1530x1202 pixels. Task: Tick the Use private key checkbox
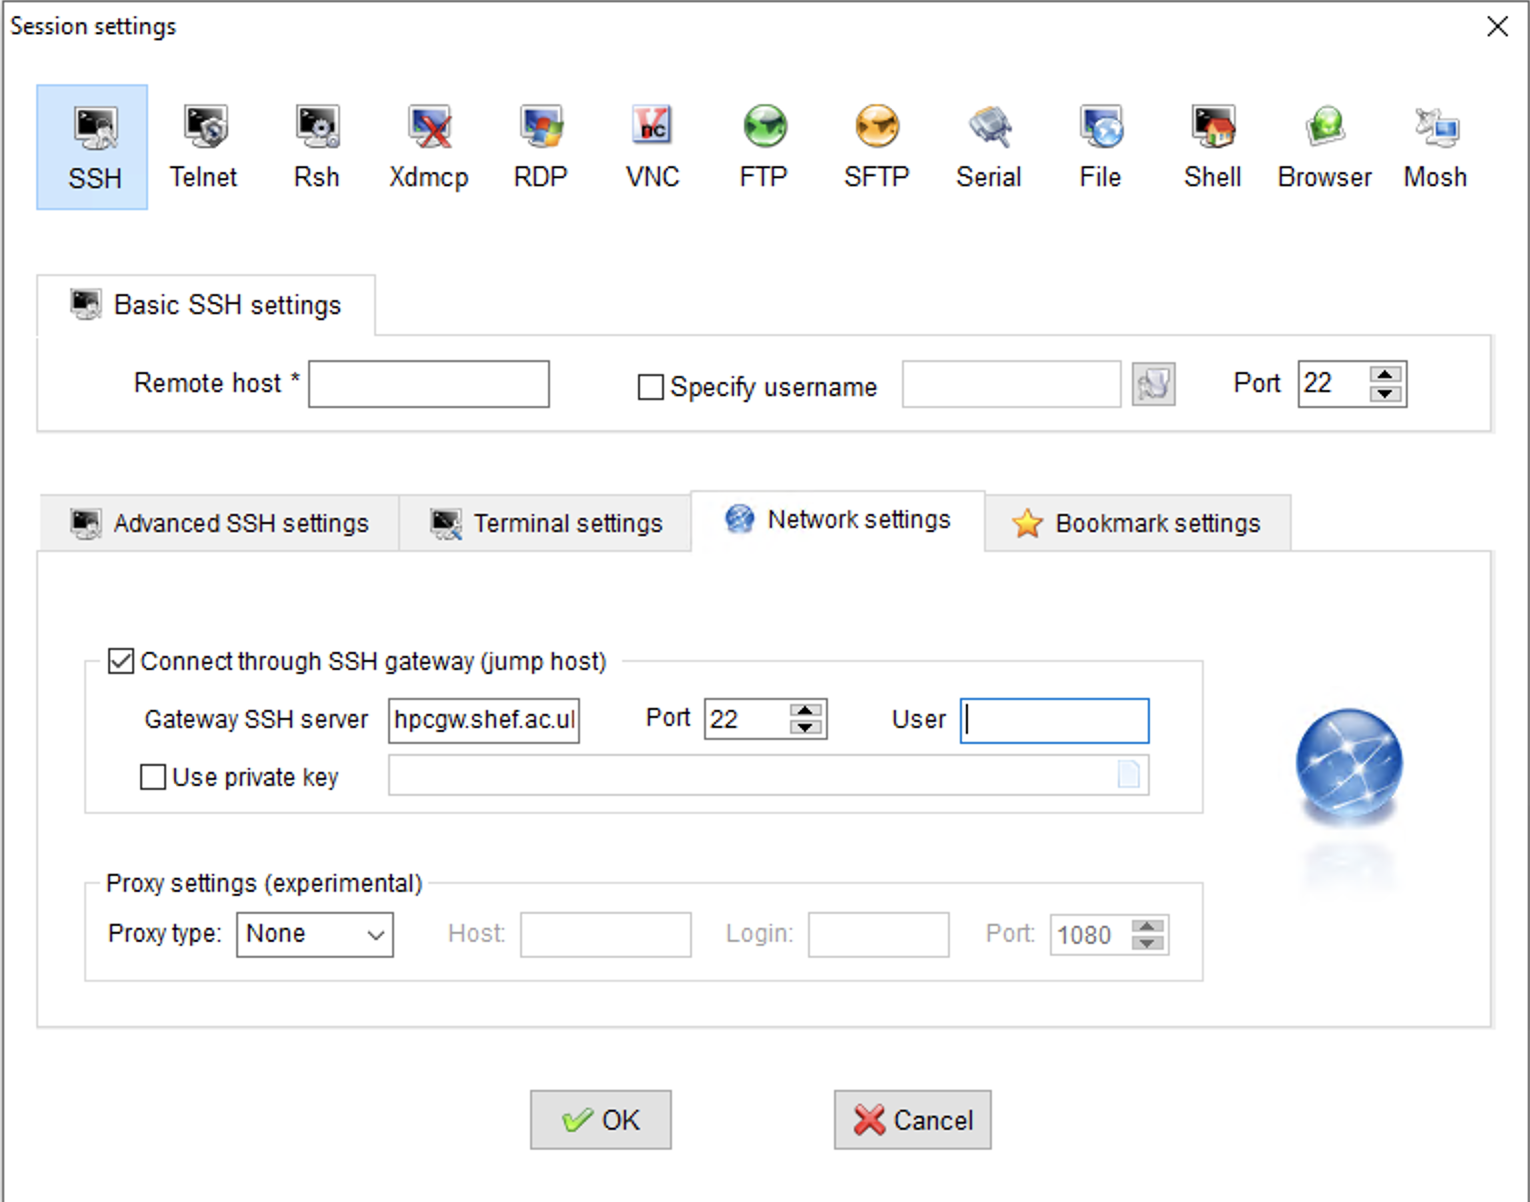coord(153,777)
